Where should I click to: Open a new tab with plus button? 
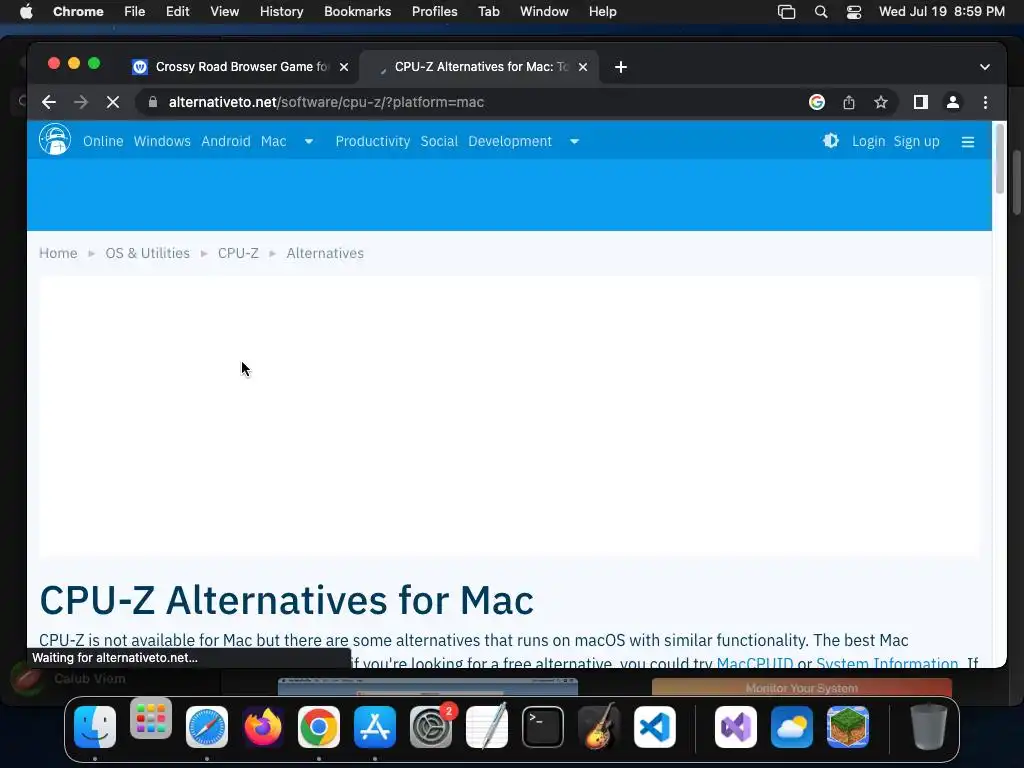click(620, 67)
